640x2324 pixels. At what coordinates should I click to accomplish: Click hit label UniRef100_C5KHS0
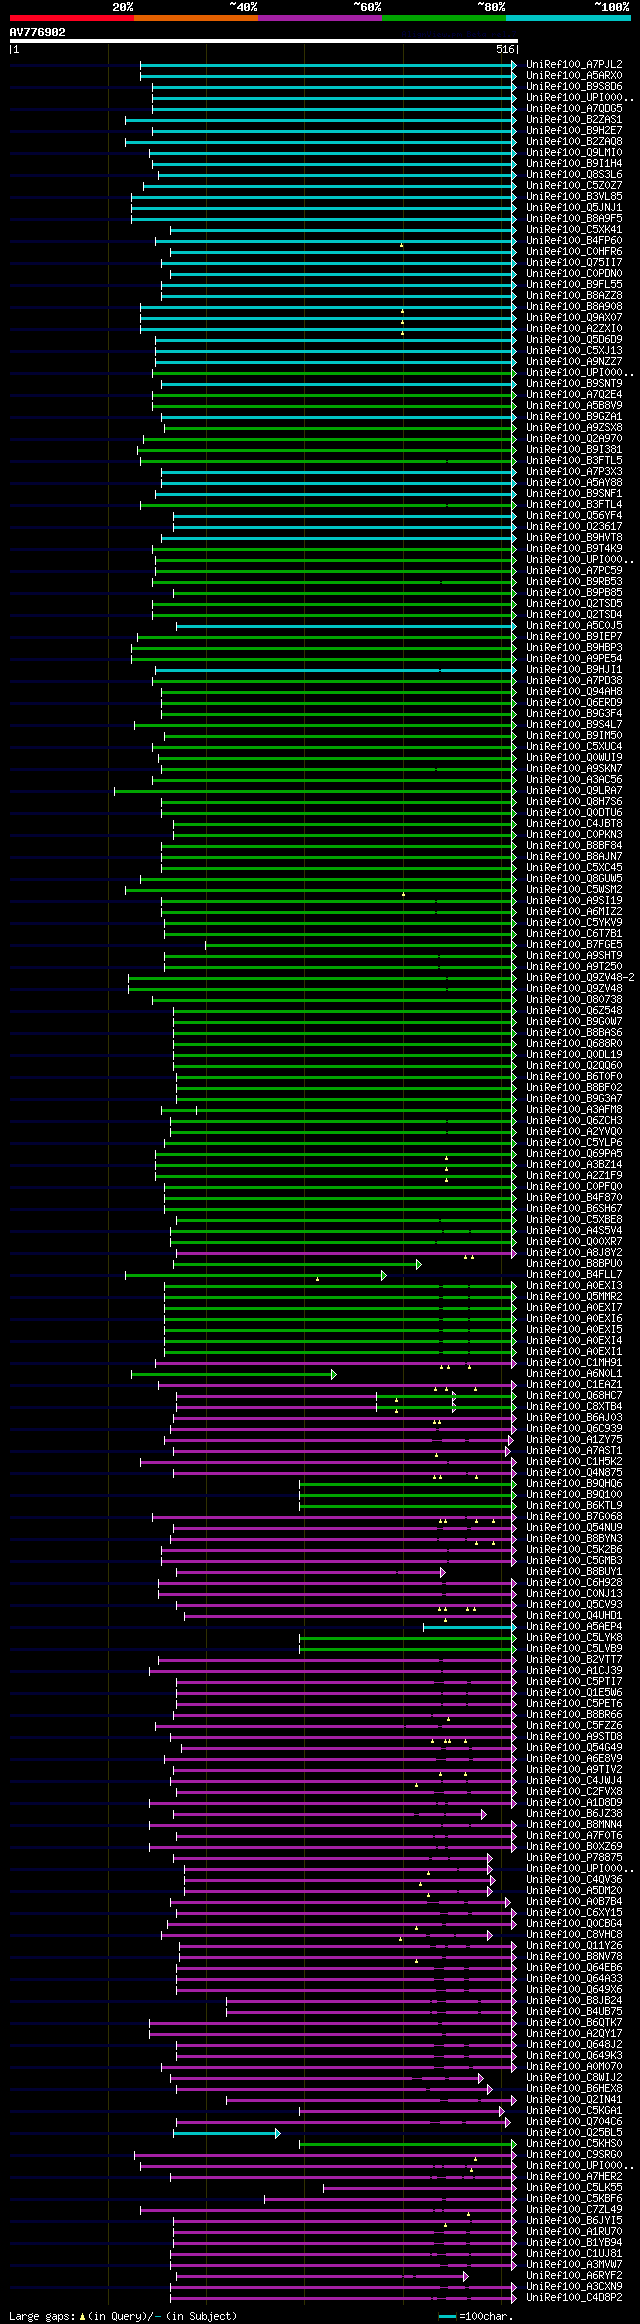[574, 2144]
